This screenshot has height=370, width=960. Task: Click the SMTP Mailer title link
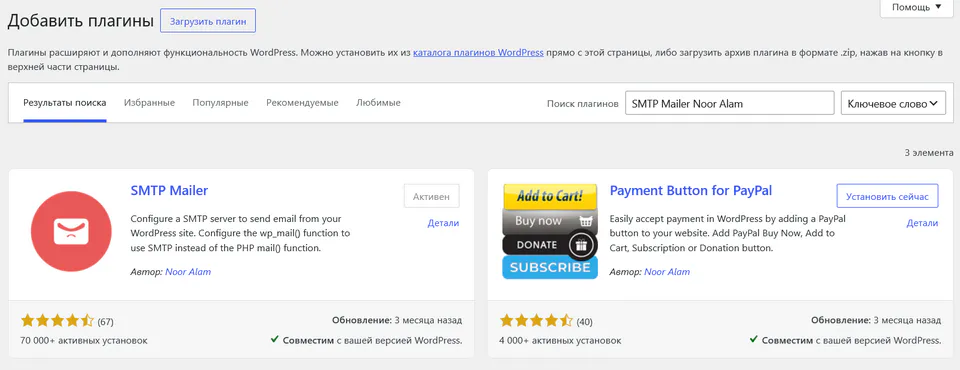[x=170, y=191]
